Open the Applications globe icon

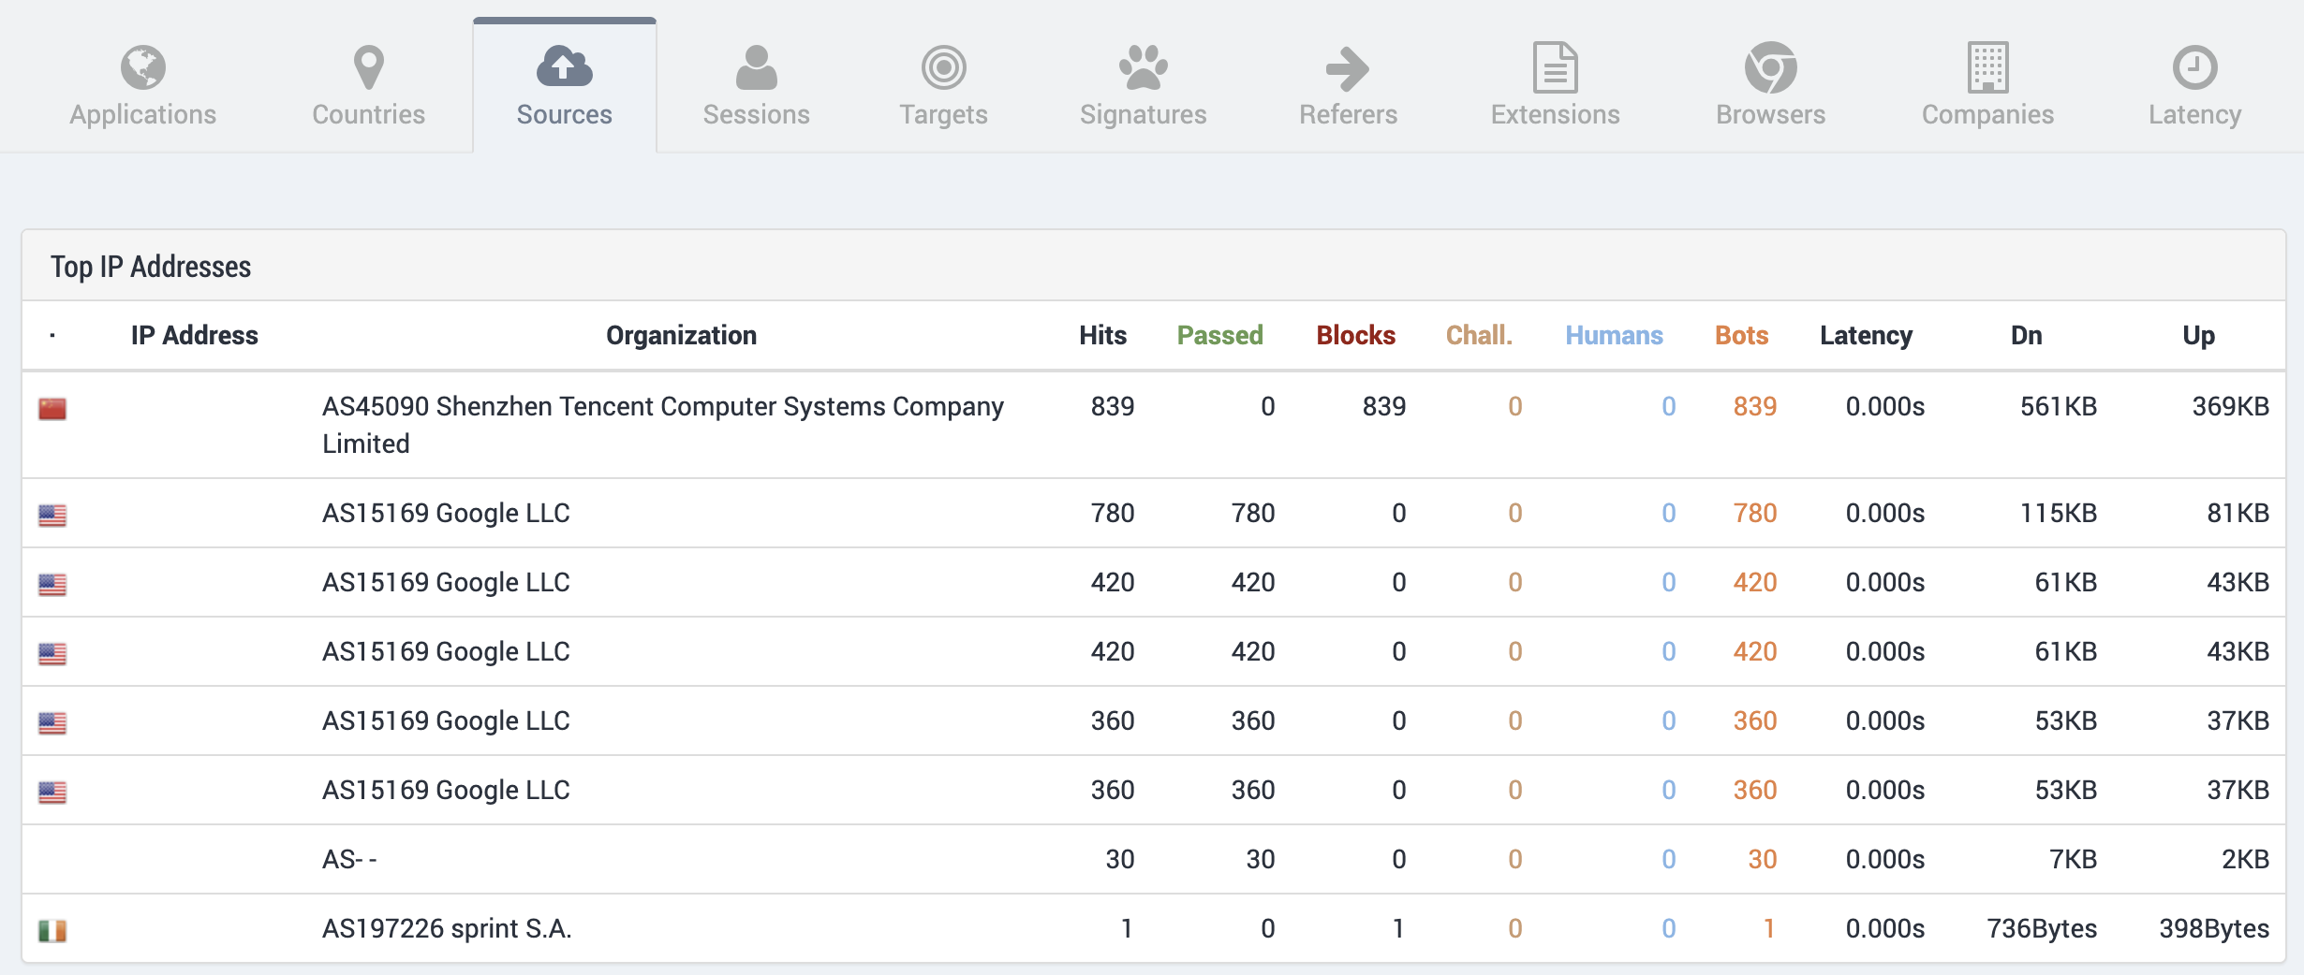point(143,67)
